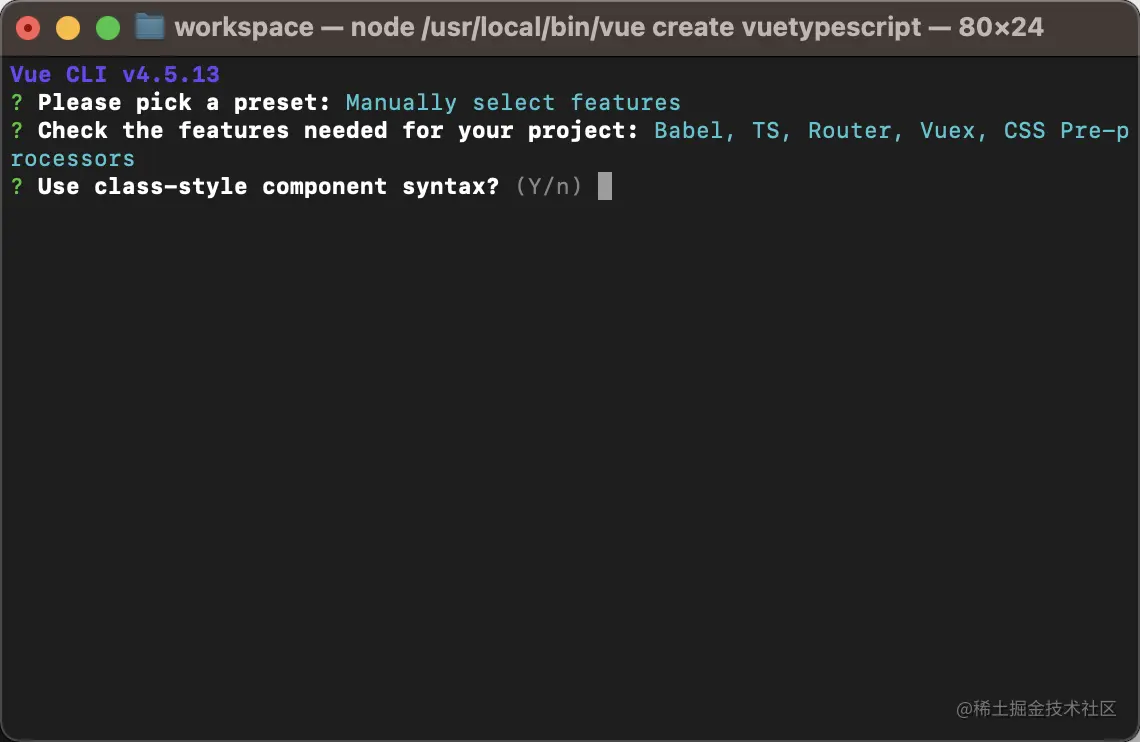Click the folder proxy icon in the title bar
Screen dimensions: 1140x742
[150, 27]
